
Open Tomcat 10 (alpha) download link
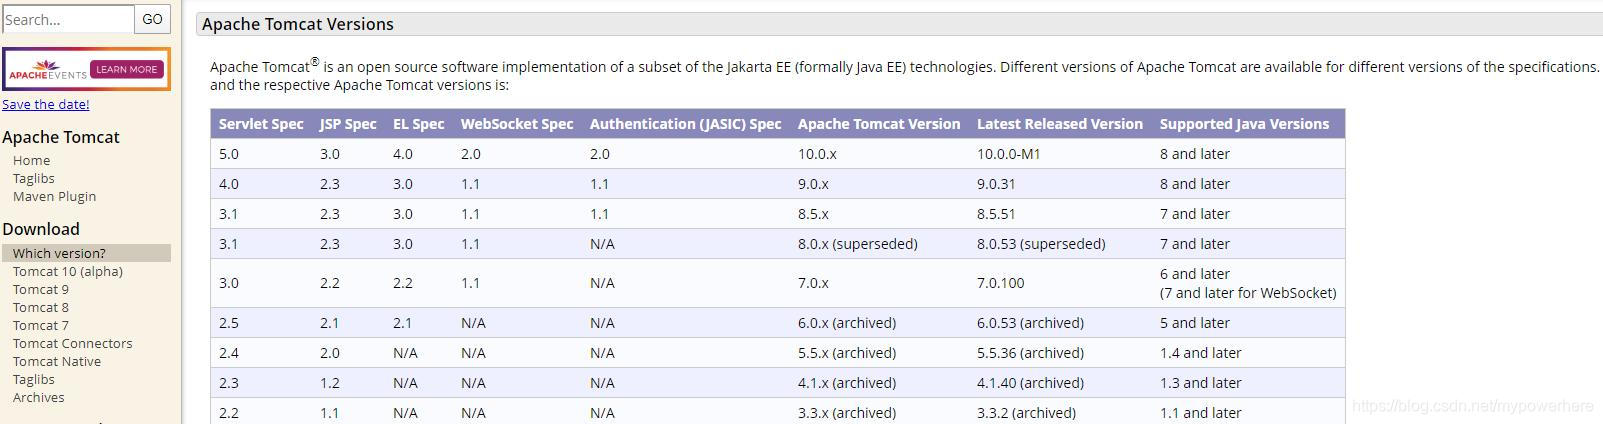click(68, 271)
